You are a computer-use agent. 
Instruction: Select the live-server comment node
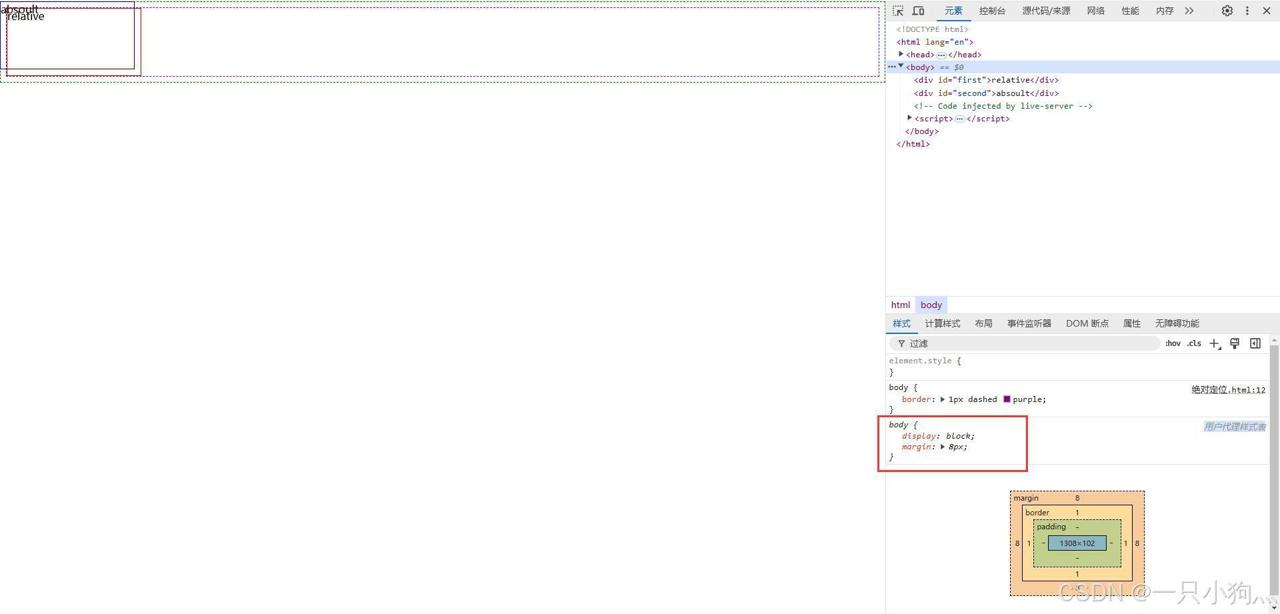pos(1003,106)
